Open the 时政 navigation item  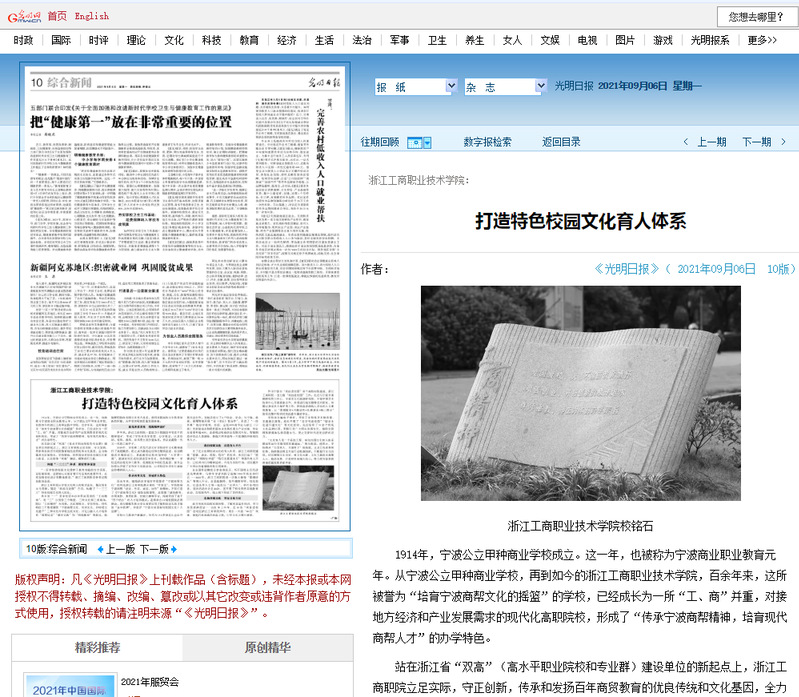(x=23, y=40)
